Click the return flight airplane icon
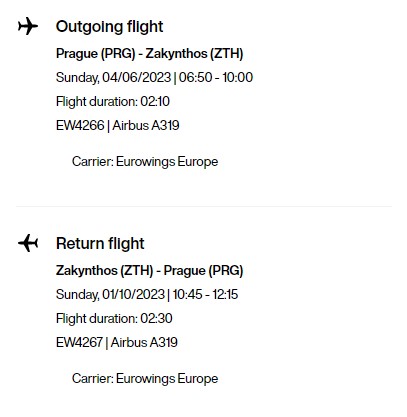 [x=28, y=243]
